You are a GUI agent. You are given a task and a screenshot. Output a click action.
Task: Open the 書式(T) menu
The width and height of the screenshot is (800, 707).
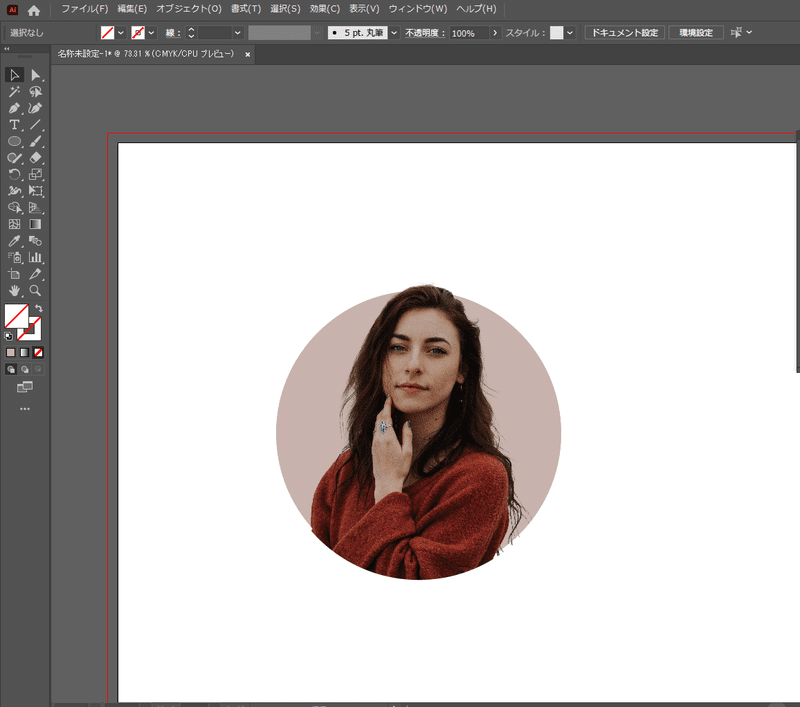coord(246,9)
